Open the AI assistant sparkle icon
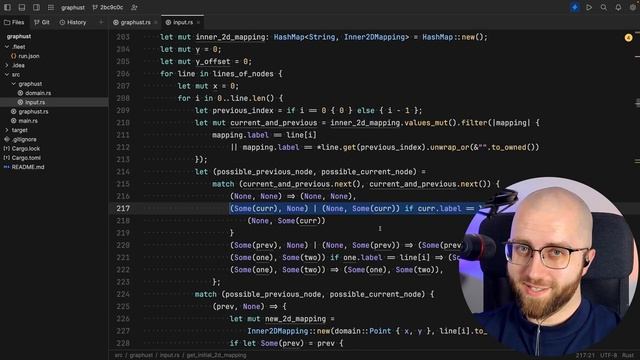The width and height of the screenshot is (640, 360). point(575,7)
